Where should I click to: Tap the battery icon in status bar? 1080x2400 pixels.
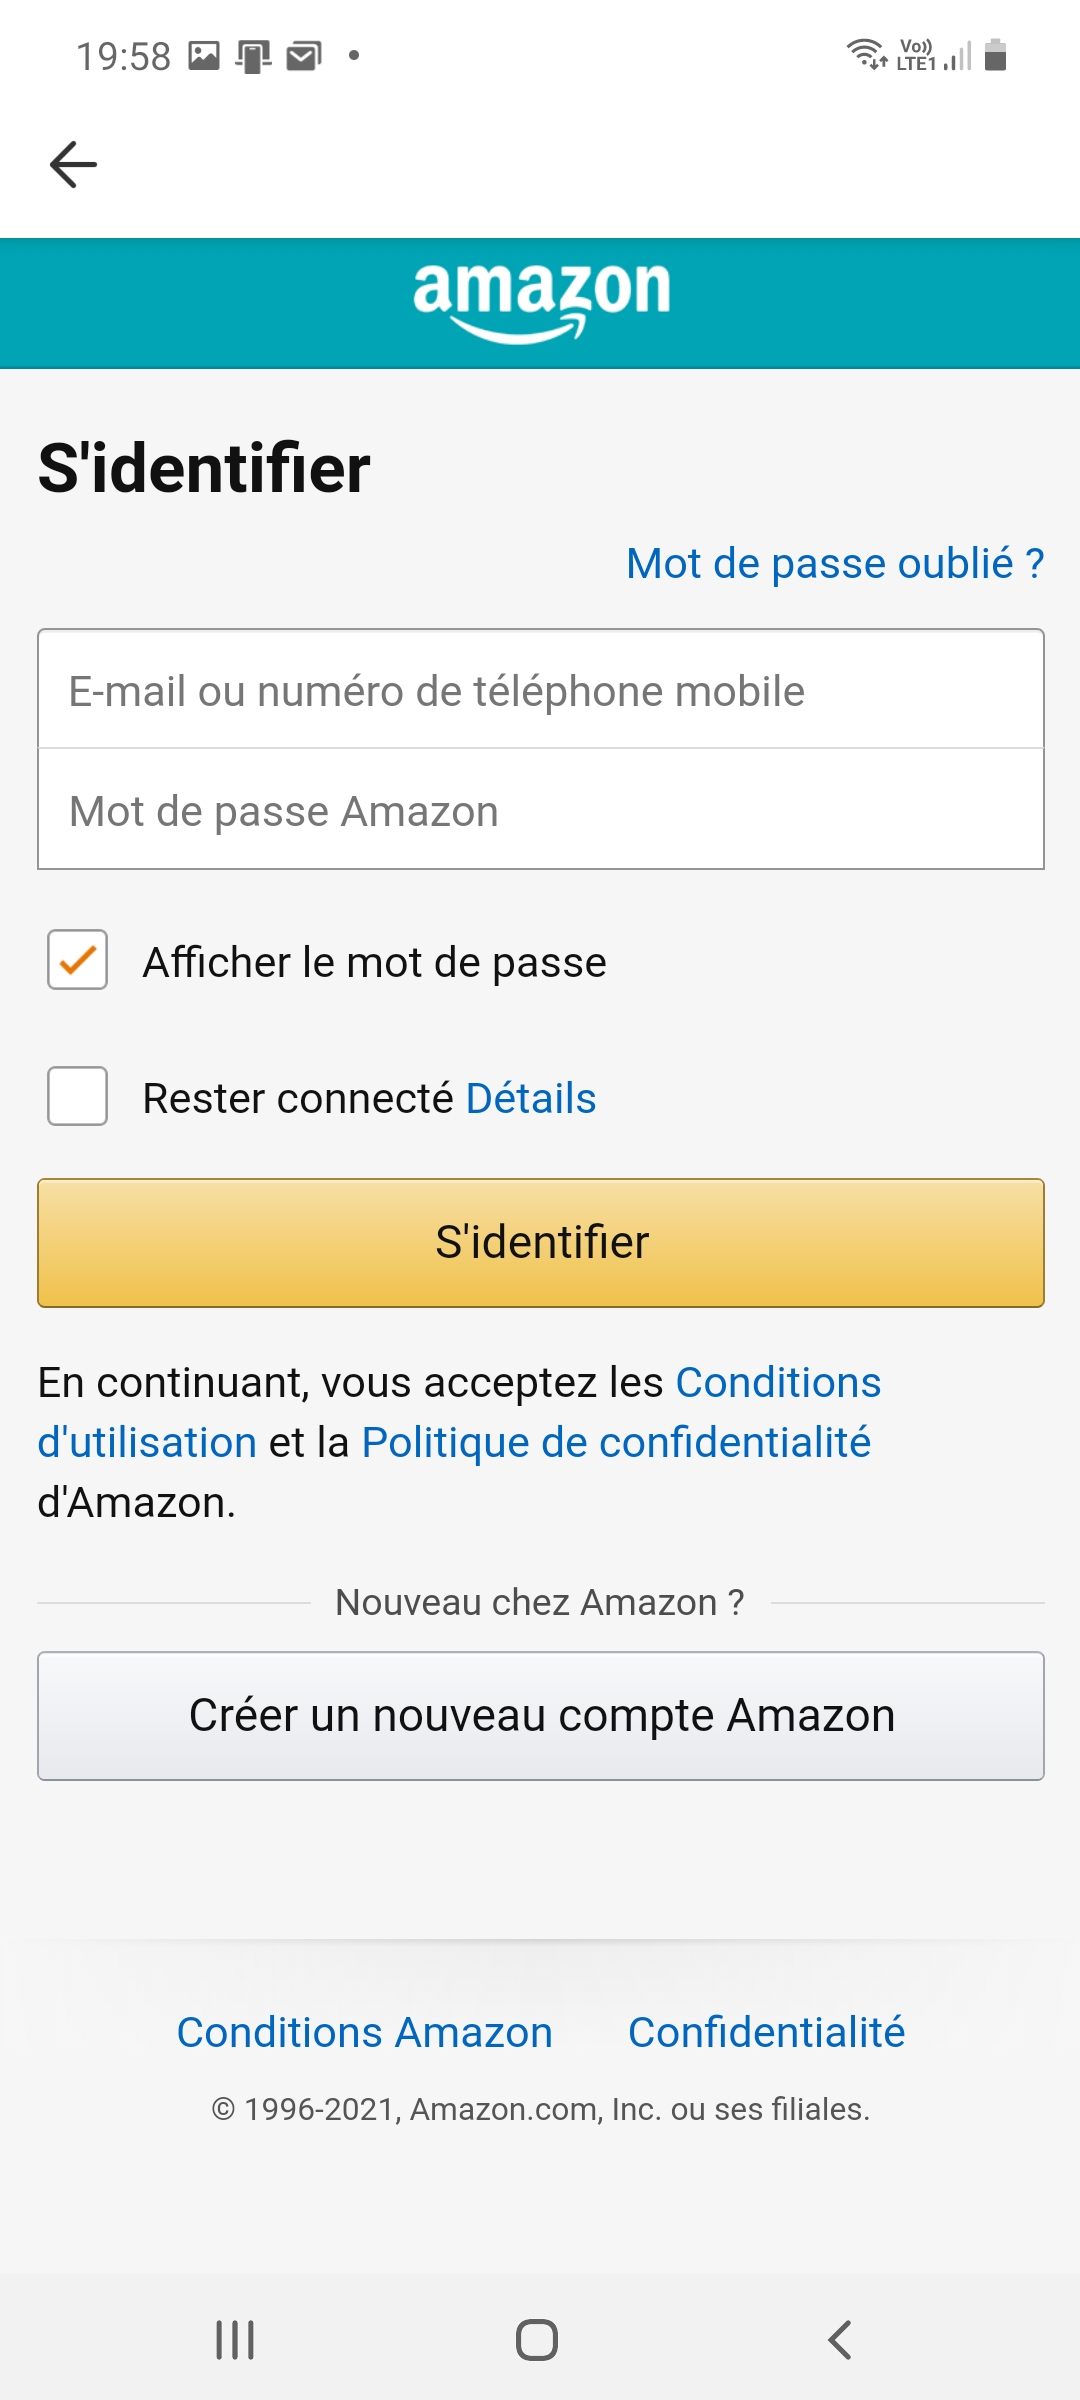[x=995, y=55]
